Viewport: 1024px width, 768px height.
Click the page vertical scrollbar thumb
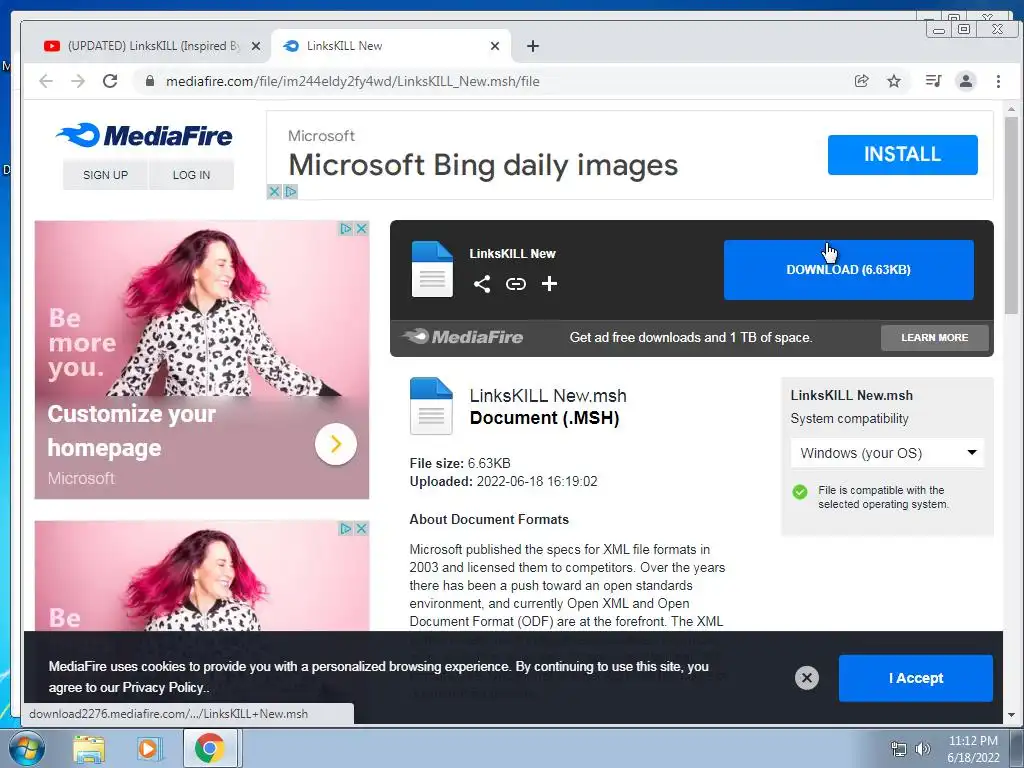coord(1011,216)
